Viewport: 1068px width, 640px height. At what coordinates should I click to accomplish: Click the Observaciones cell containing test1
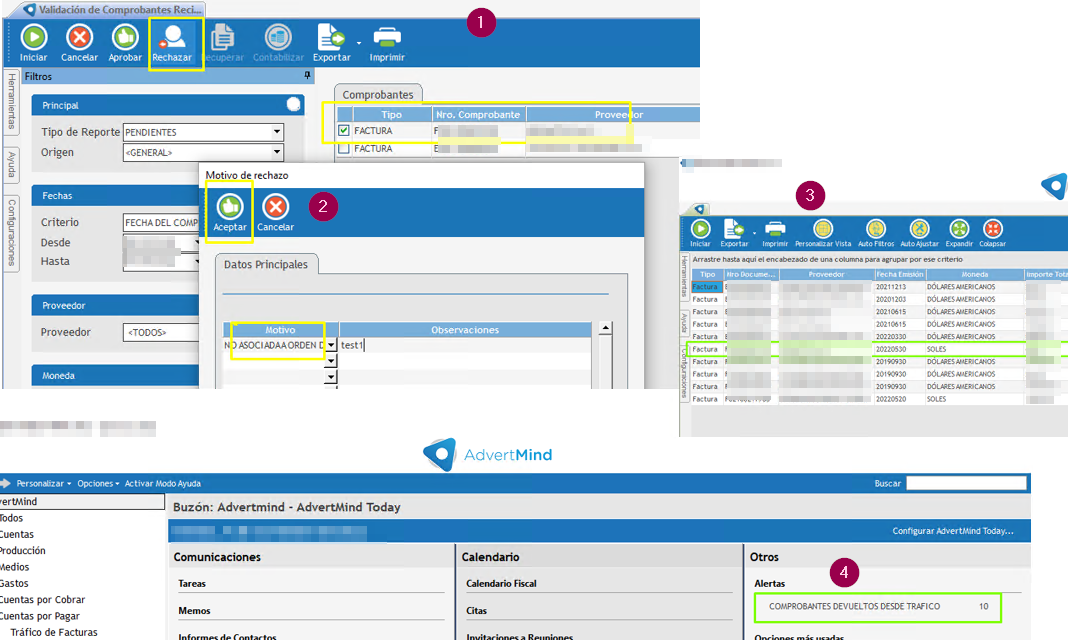[465, 345]
